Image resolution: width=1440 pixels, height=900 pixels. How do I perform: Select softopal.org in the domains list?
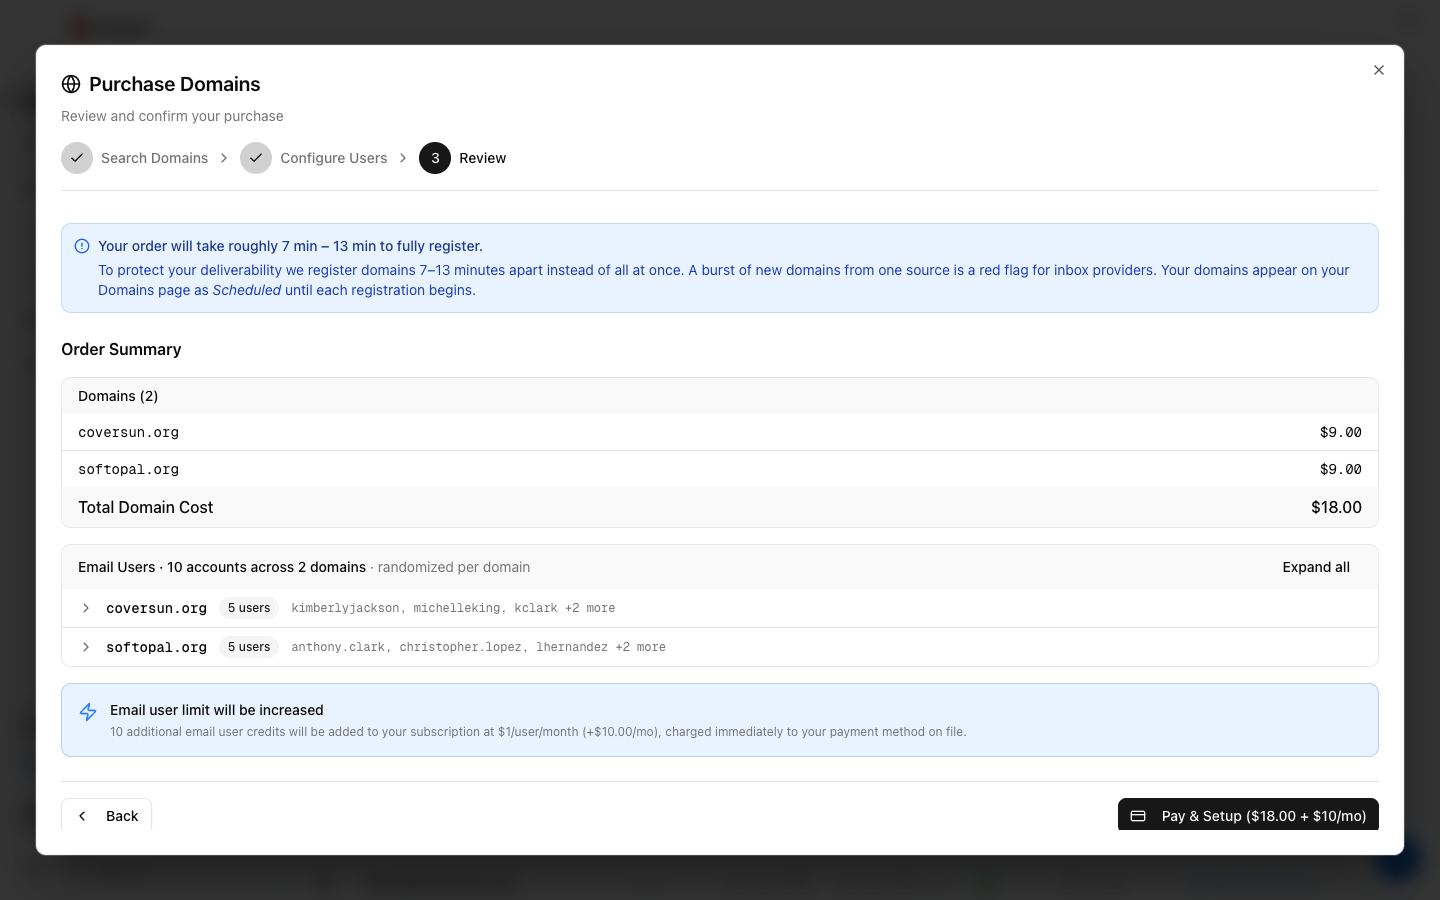pyautogui.click(x=128, y=469)
